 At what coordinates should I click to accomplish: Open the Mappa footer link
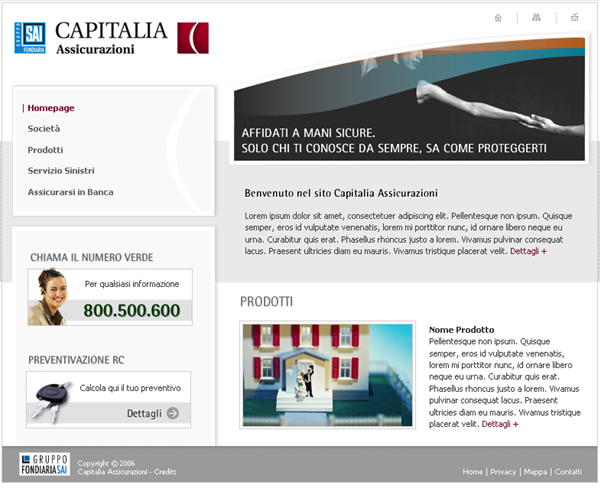pos(535,472)
